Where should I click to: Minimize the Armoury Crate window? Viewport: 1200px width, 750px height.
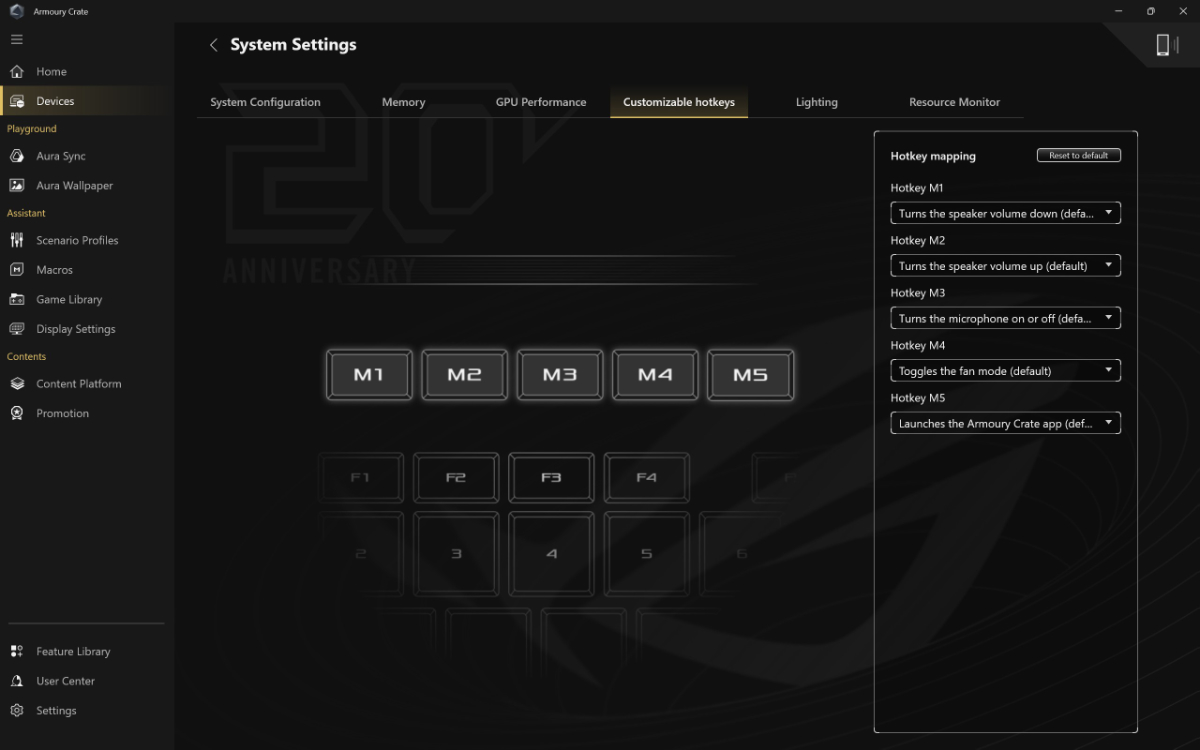pos(1118,11)
